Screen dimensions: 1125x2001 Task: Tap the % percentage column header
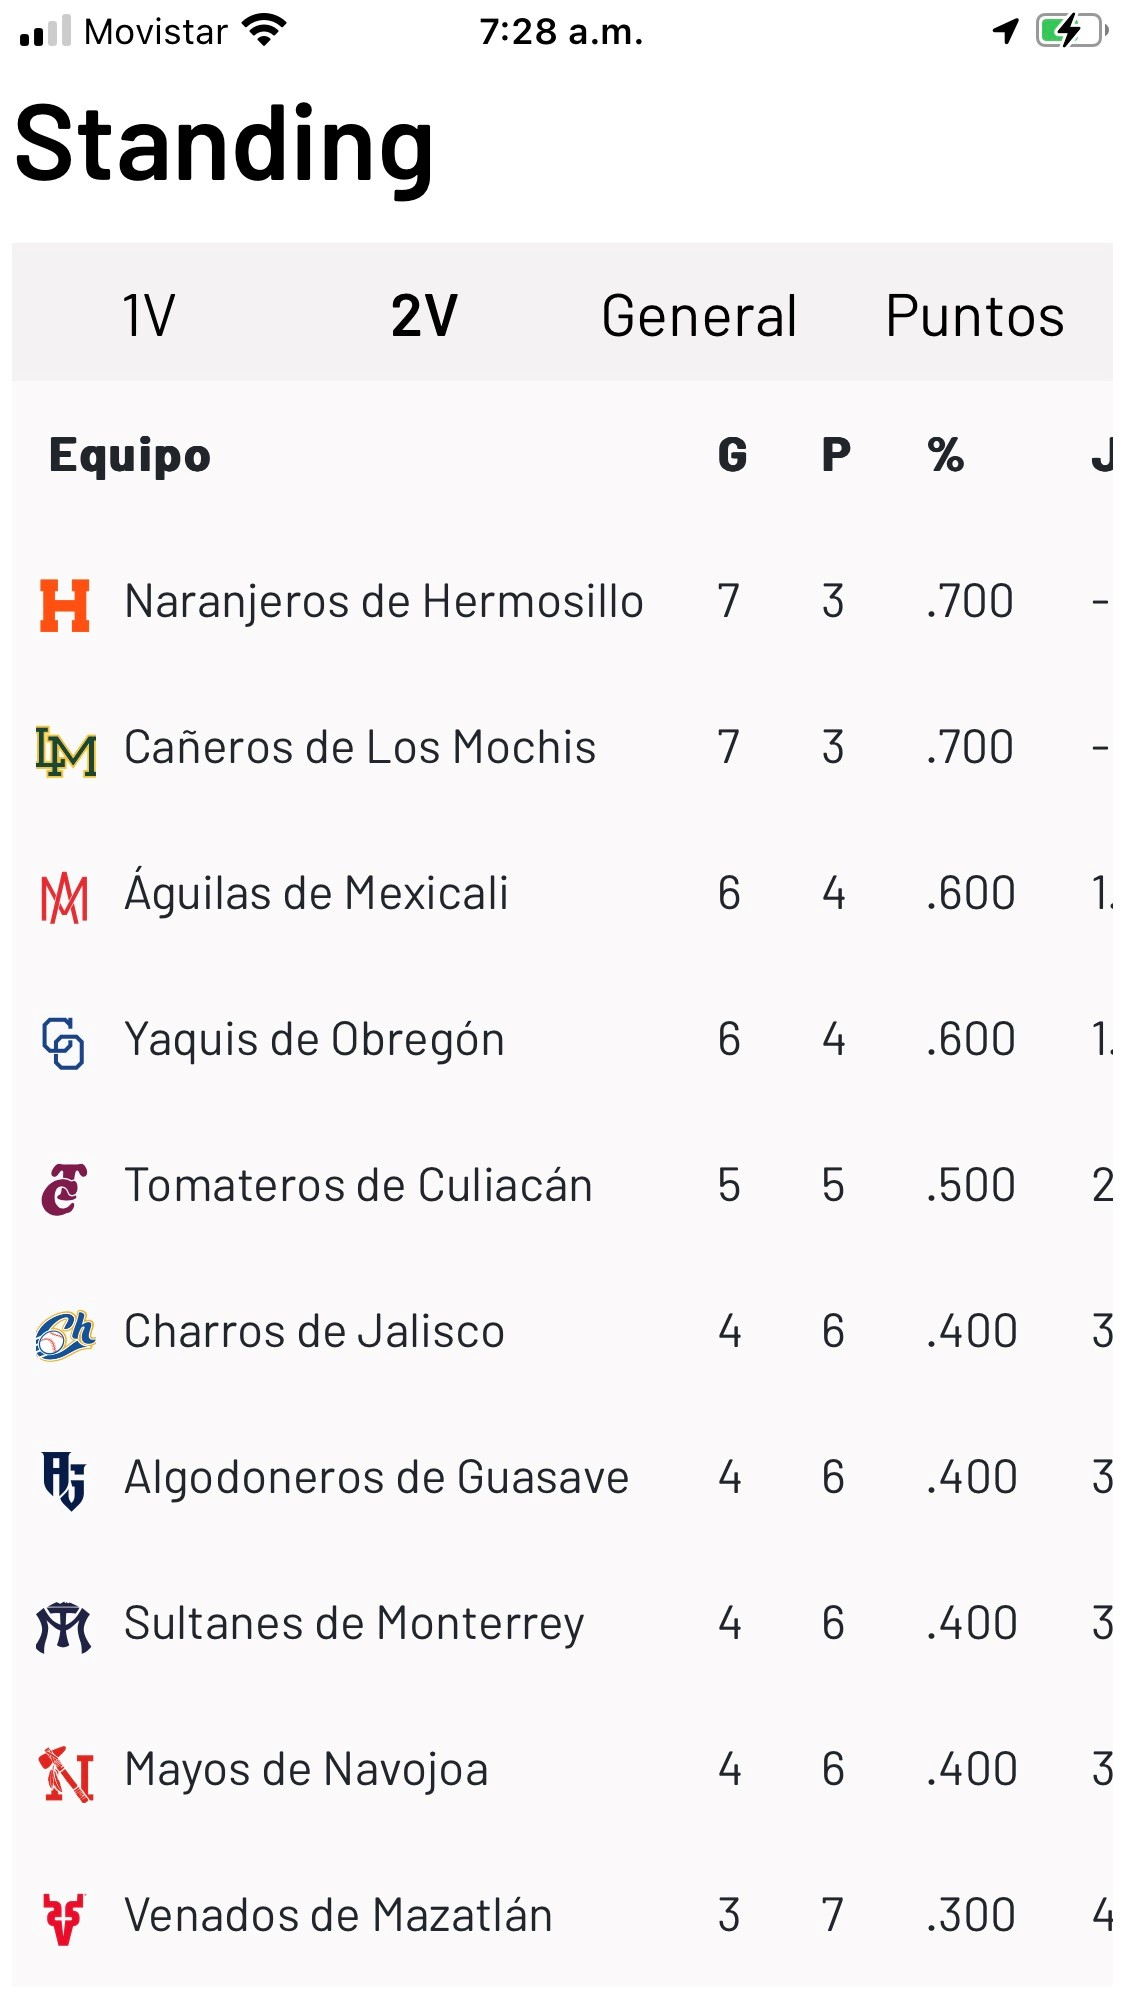coord(945,456)
